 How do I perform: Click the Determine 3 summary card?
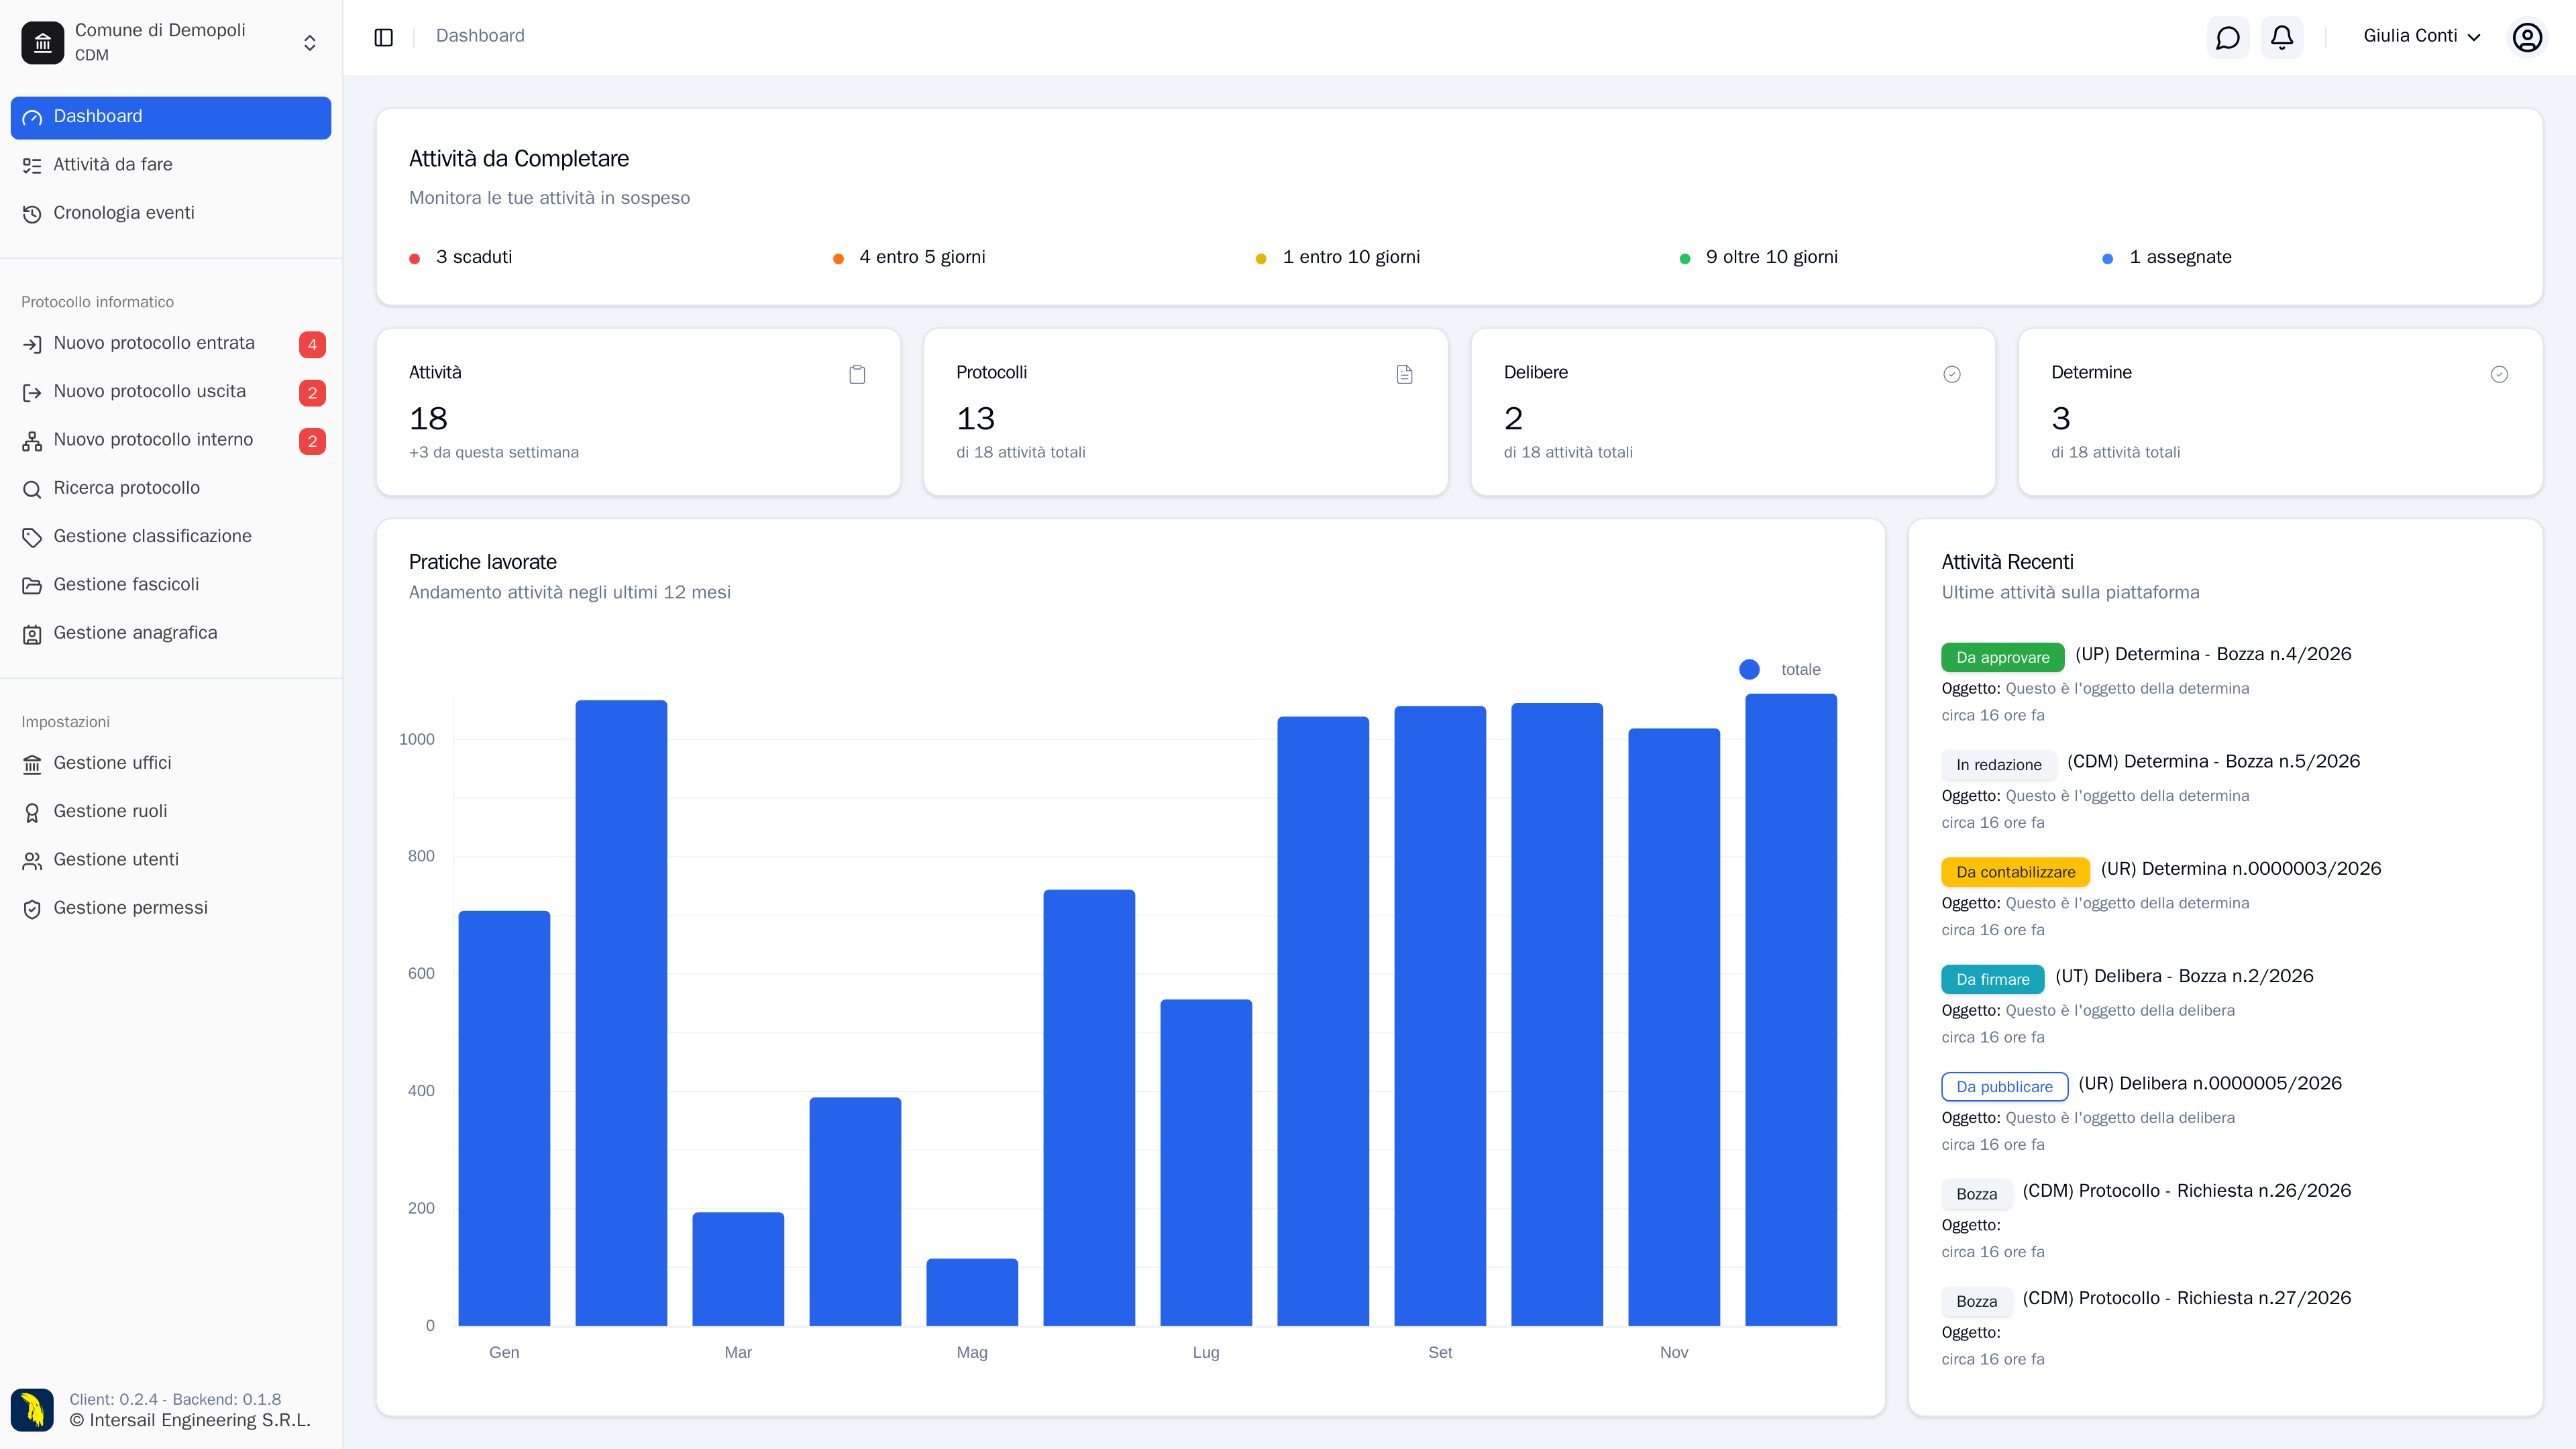(x=2280, y=412)
